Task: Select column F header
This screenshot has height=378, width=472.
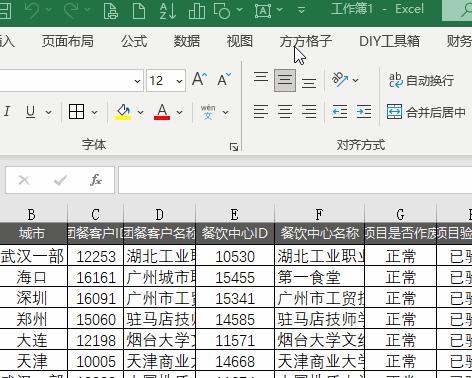Action: coord(319,214)
